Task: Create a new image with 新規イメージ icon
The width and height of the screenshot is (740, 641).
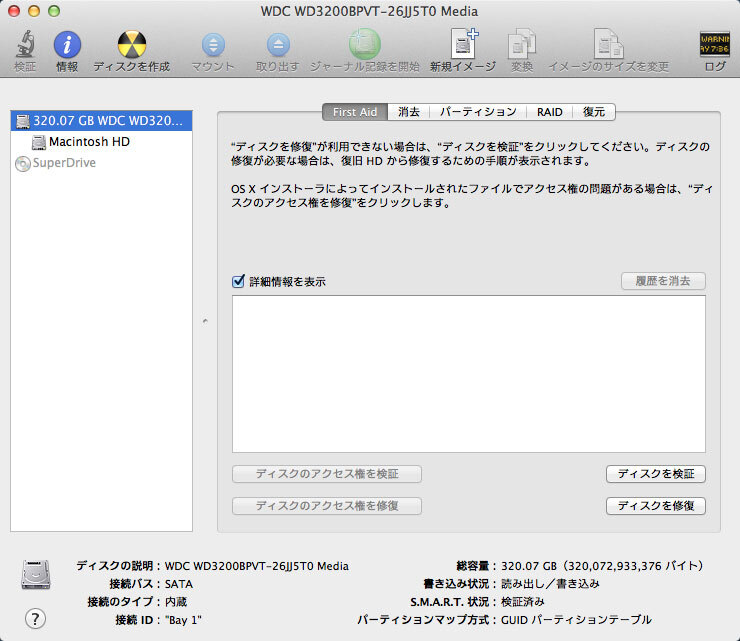Action: pos(464,43)
